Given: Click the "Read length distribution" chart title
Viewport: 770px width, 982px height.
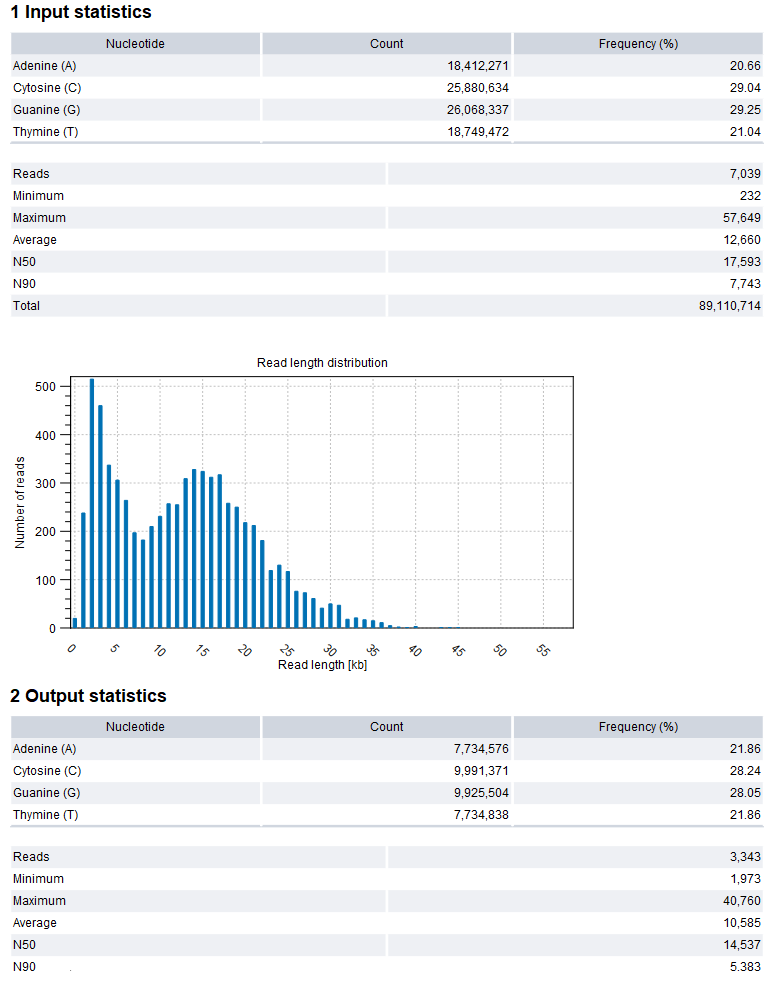Looking at the screenshot, I should [322, 363].
